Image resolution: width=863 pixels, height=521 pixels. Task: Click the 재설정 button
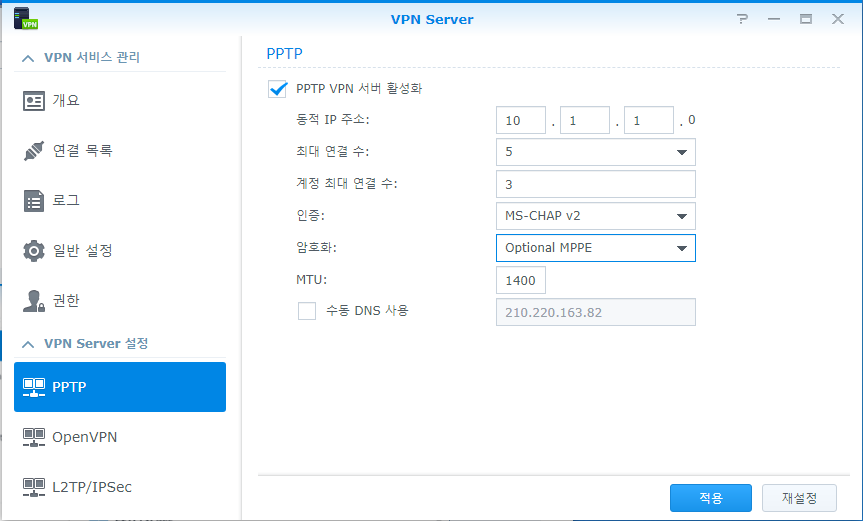click(799, 498)
